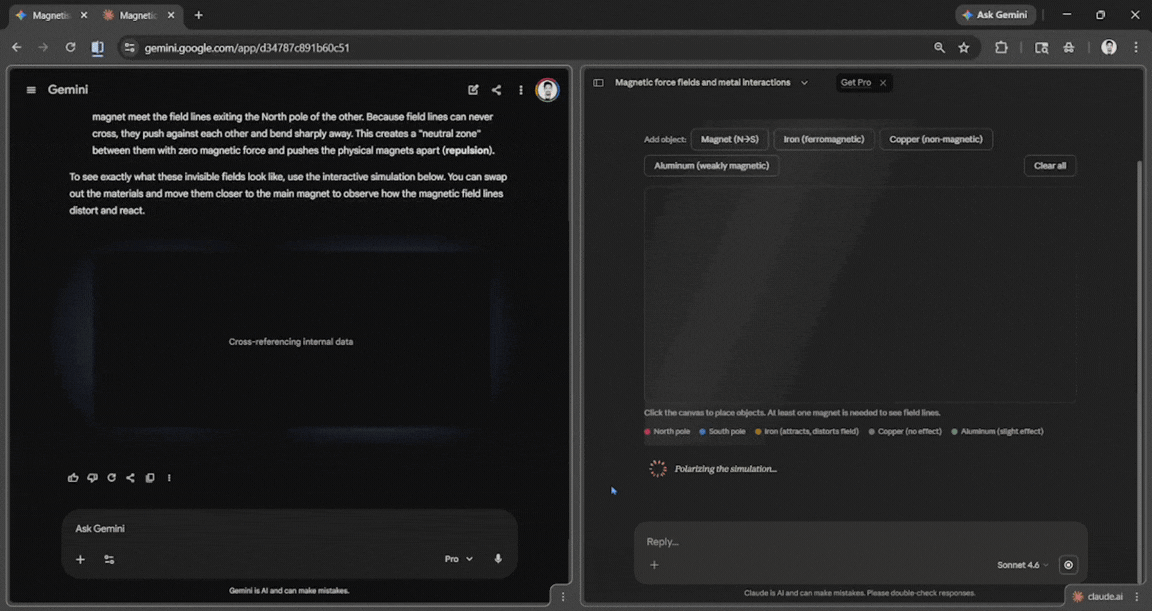Open the browser extensions menu

1001,48
